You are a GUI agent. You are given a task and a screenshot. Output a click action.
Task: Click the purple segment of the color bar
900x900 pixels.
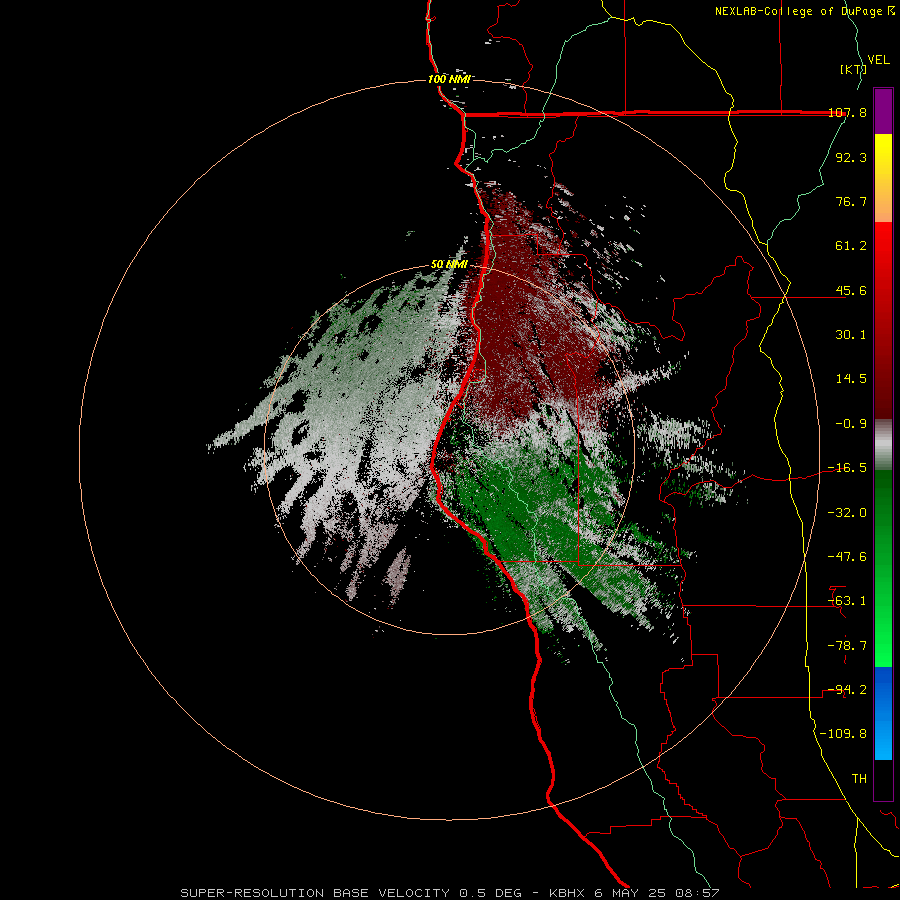point(883,111)
